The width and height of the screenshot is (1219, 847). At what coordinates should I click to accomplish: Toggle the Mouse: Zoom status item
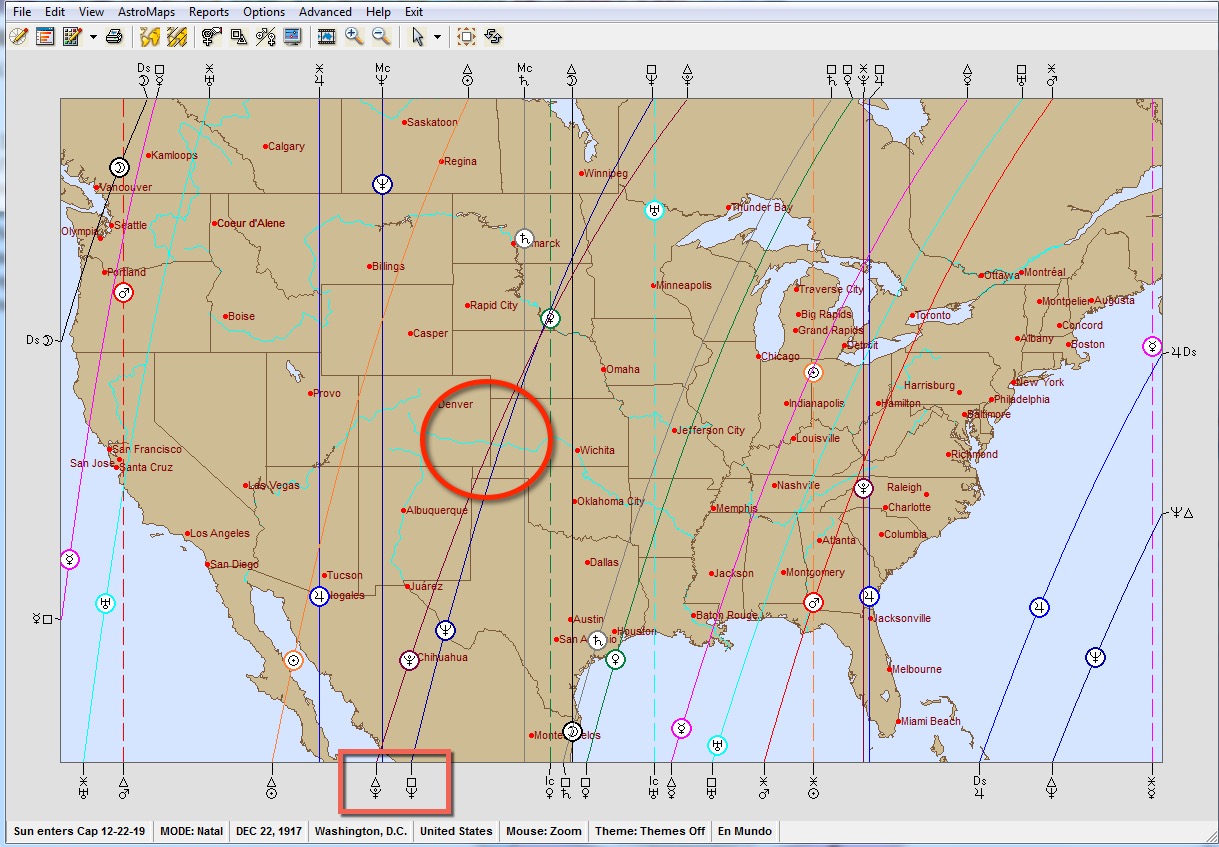click(543, 831)
